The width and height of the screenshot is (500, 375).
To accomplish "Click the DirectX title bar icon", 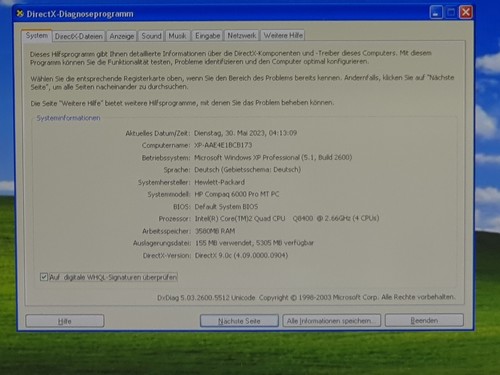I will pos(20,14).
